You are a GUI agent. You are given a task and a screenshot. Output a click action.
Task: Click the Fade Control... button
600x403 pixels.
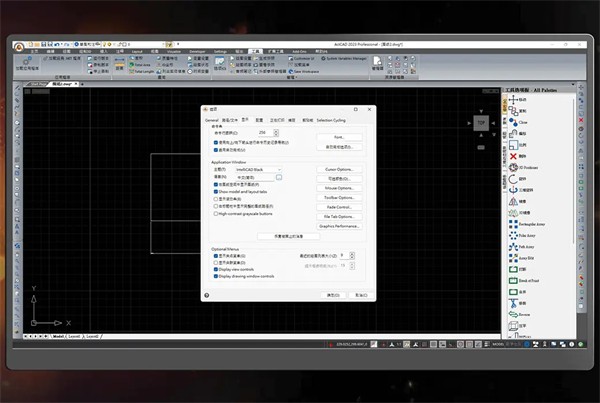click(x=338, y=206)
